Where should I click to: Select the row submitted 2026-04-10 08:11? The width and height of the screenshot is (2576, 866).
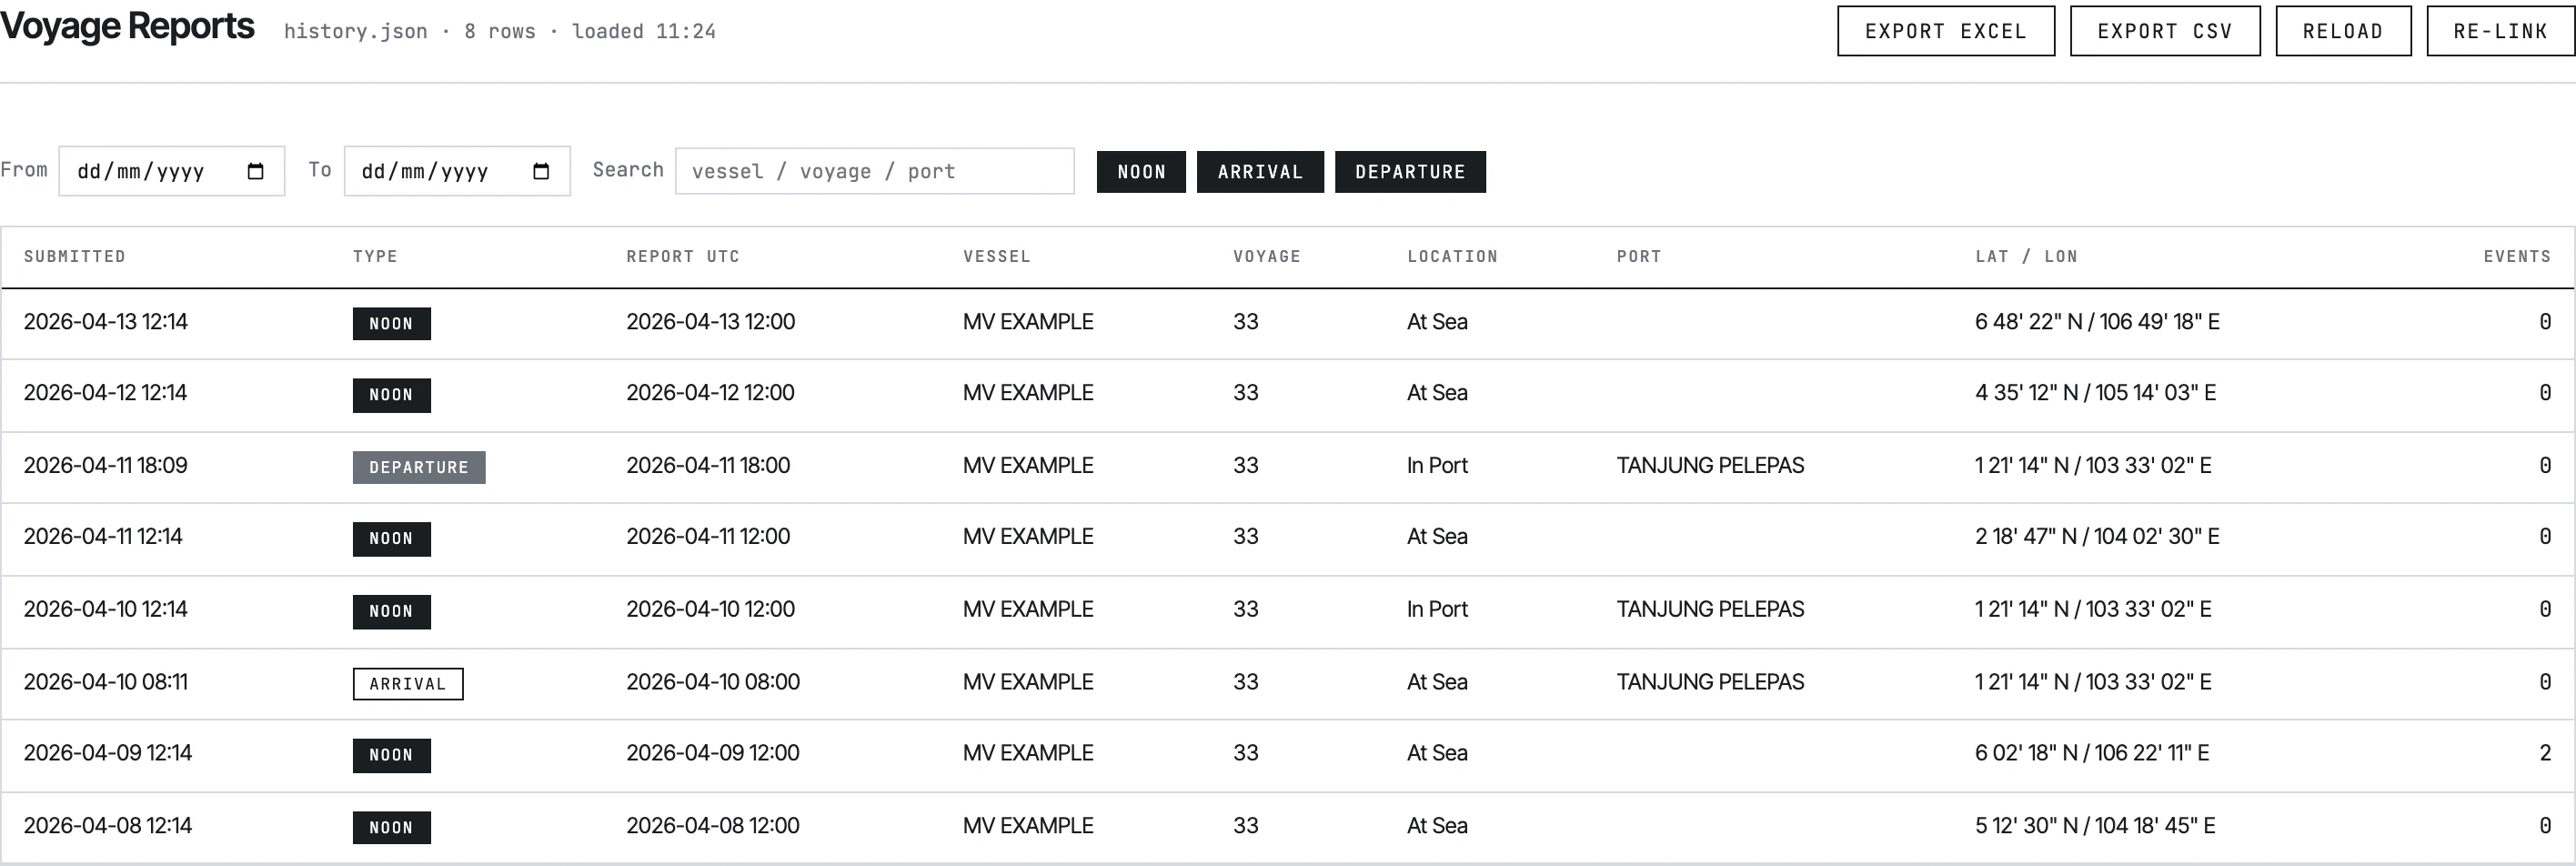tap(1288, 683)
